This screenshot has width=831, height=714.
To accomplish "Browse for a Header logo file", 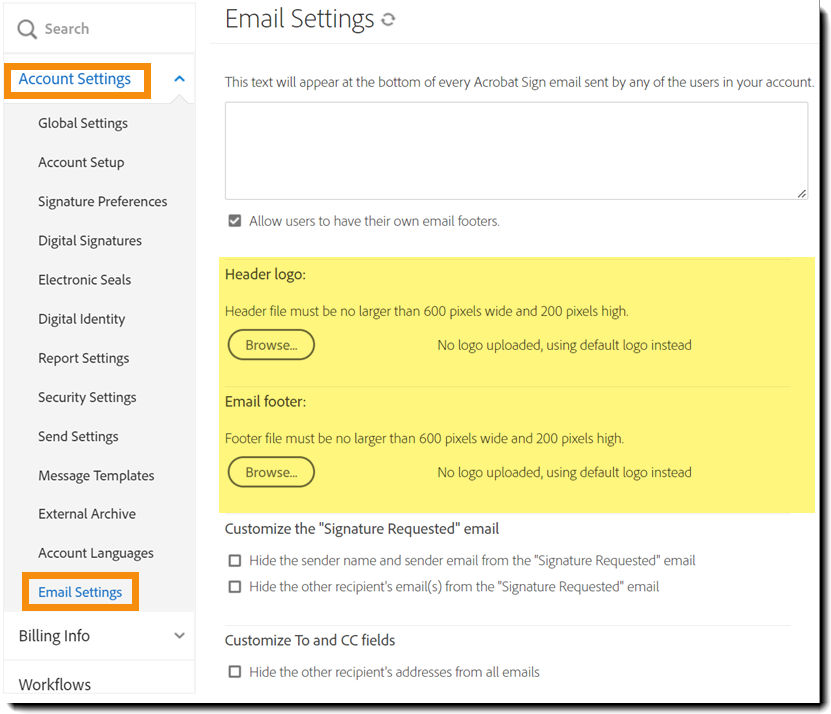I will coord(271,345).
